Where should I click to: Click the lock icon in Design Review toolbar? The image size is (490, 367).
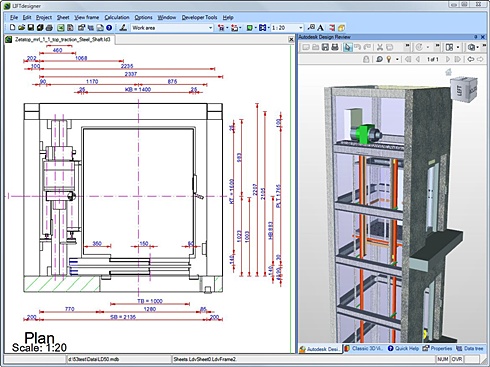(x=366, y=59)
